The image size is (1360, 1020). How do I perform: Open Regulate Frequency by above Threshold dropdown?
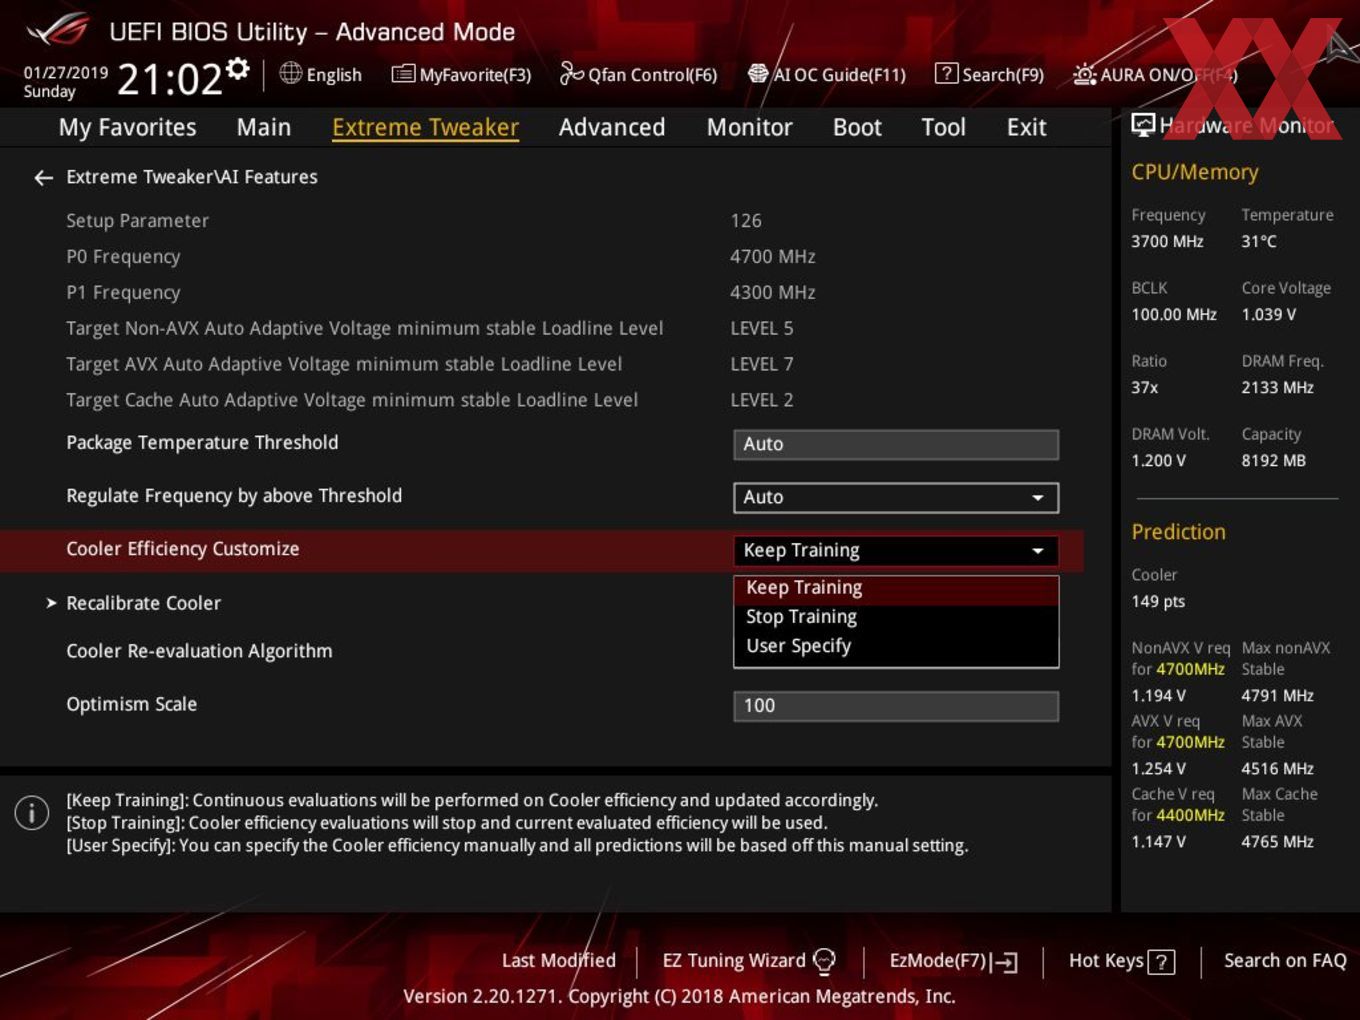896,497
